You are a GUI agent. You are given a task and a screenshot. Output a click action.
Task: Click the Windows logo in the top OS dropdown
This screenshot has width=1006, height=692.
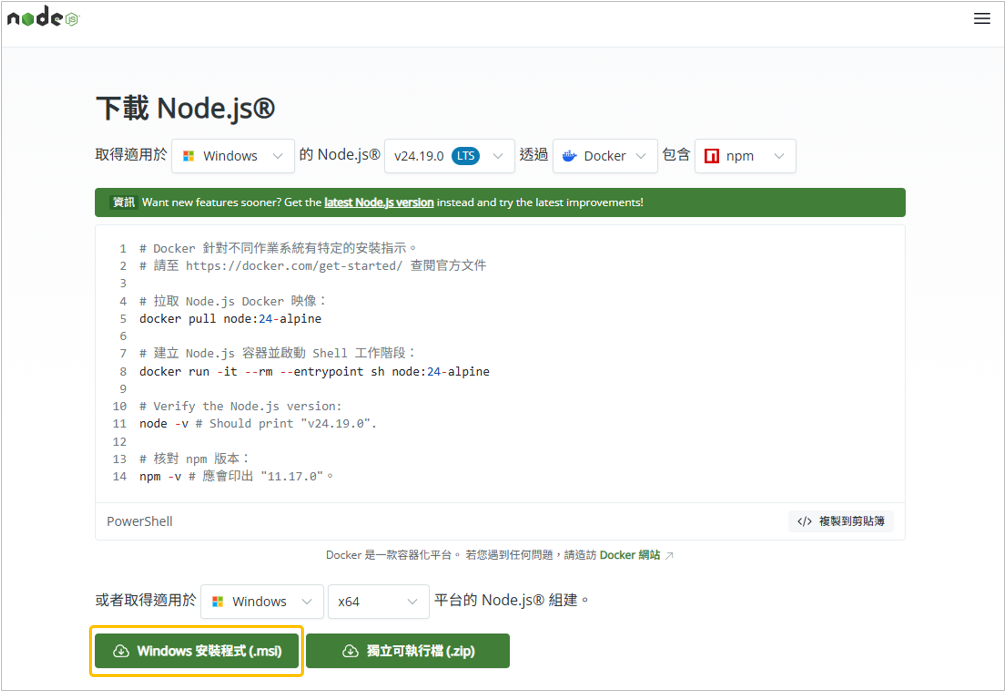[189, 156]
